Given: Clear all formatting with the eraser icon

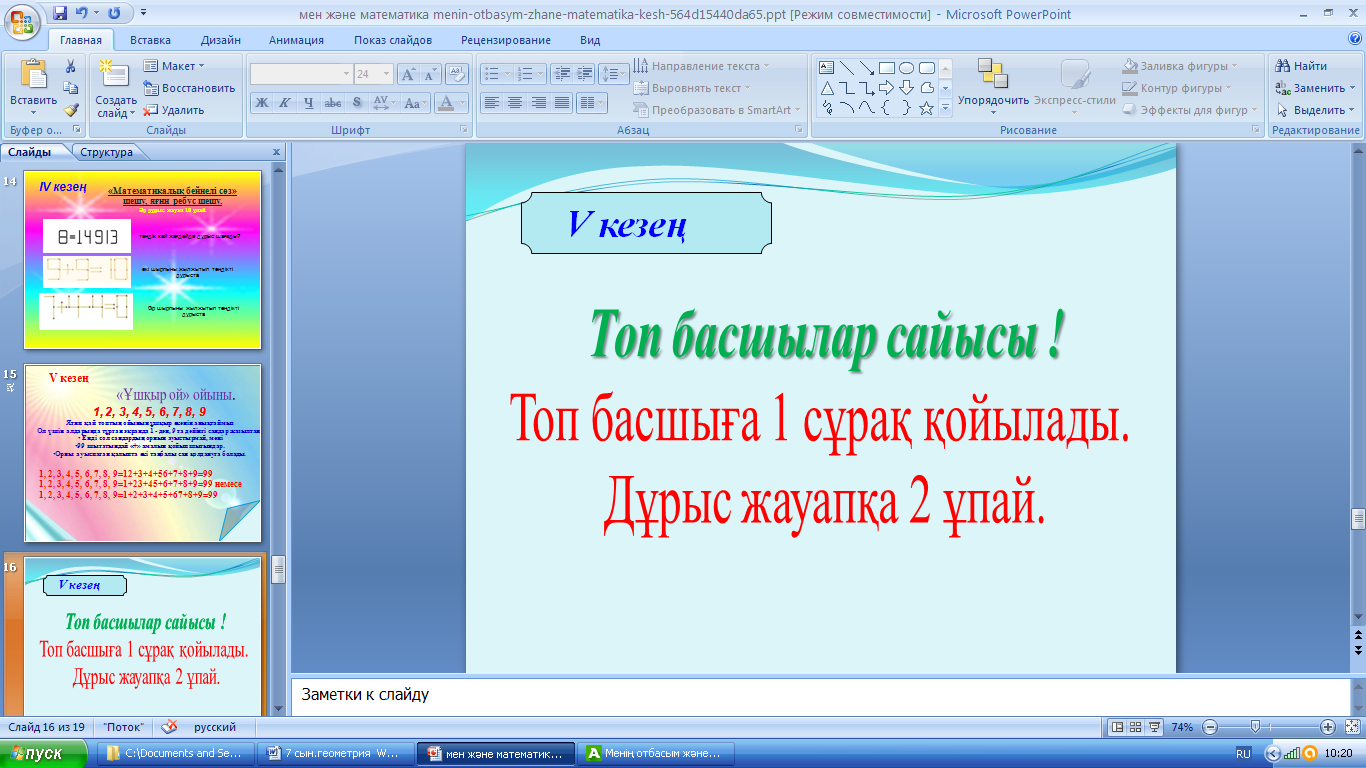Looking at the screenshot, I should tap(457, 74).
